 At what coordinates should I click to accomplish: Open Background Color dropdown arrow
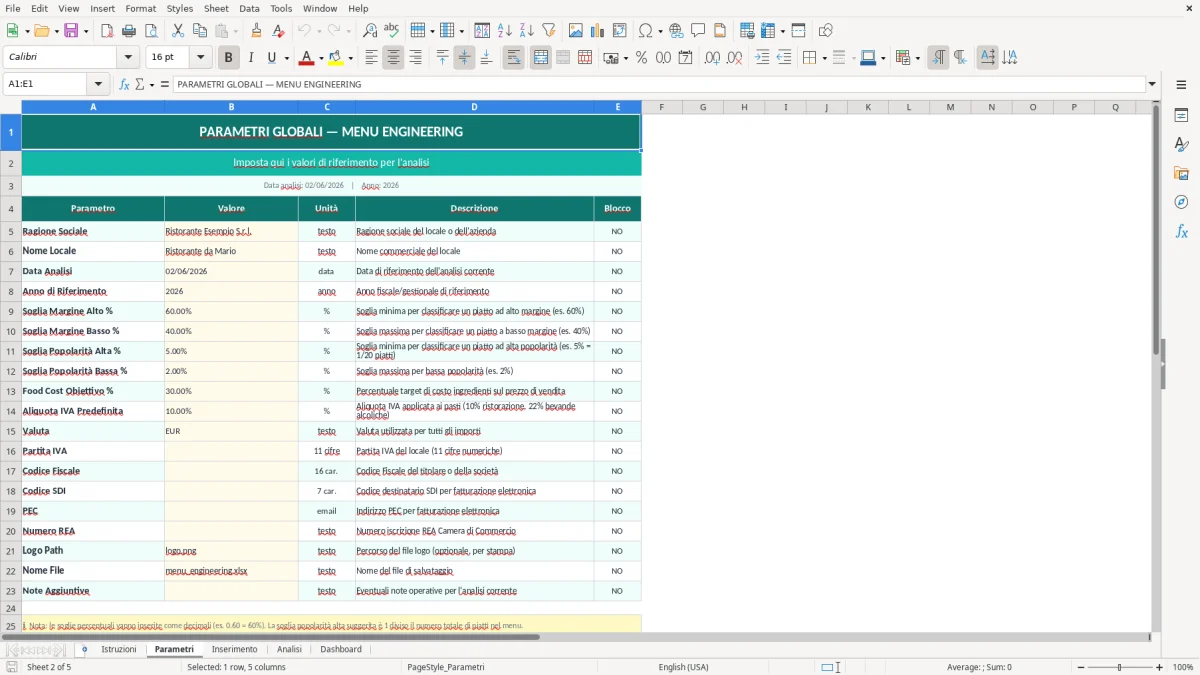351,58
